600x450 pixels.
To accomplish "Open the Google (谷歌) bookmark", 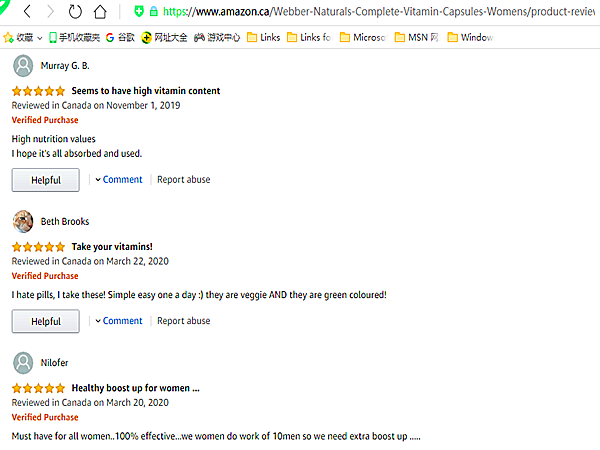I will [x=120, y=38].
